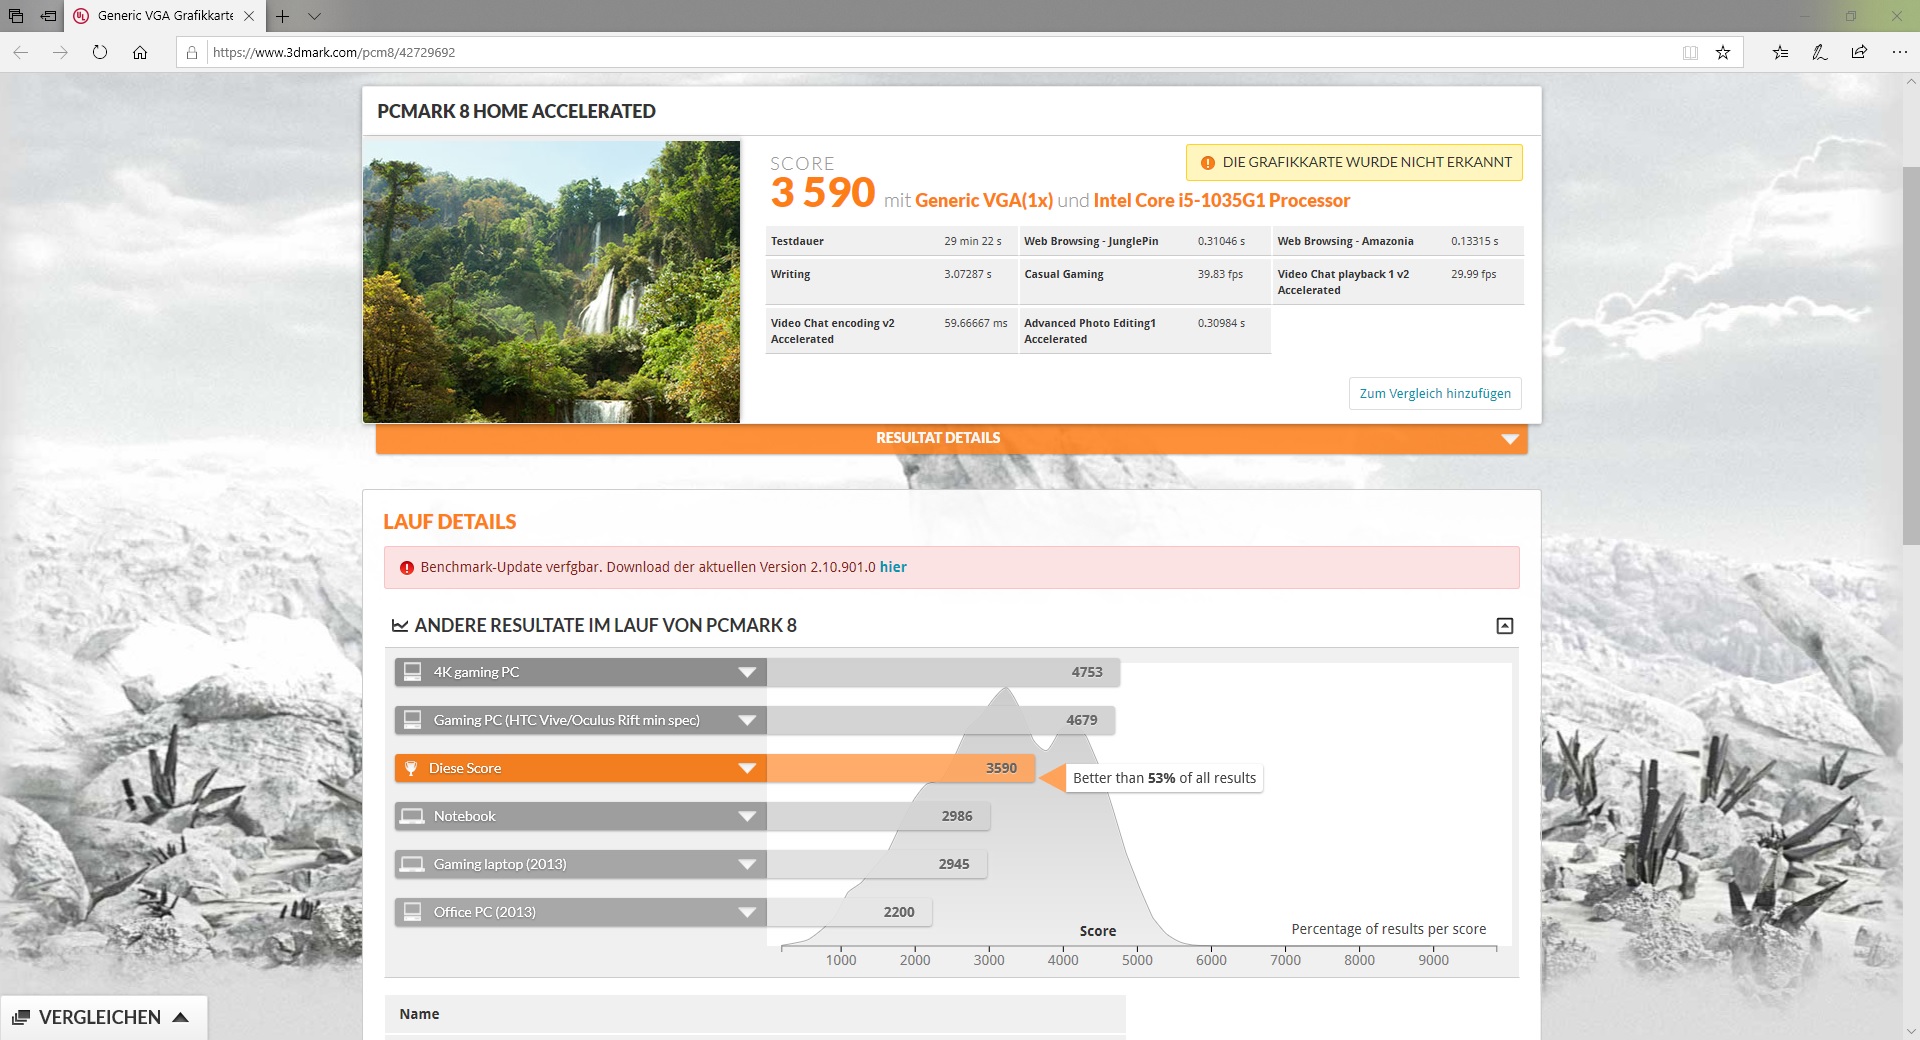Go forward in browser history
The image size is (1920, 1040).
click(x=60, y=52)
